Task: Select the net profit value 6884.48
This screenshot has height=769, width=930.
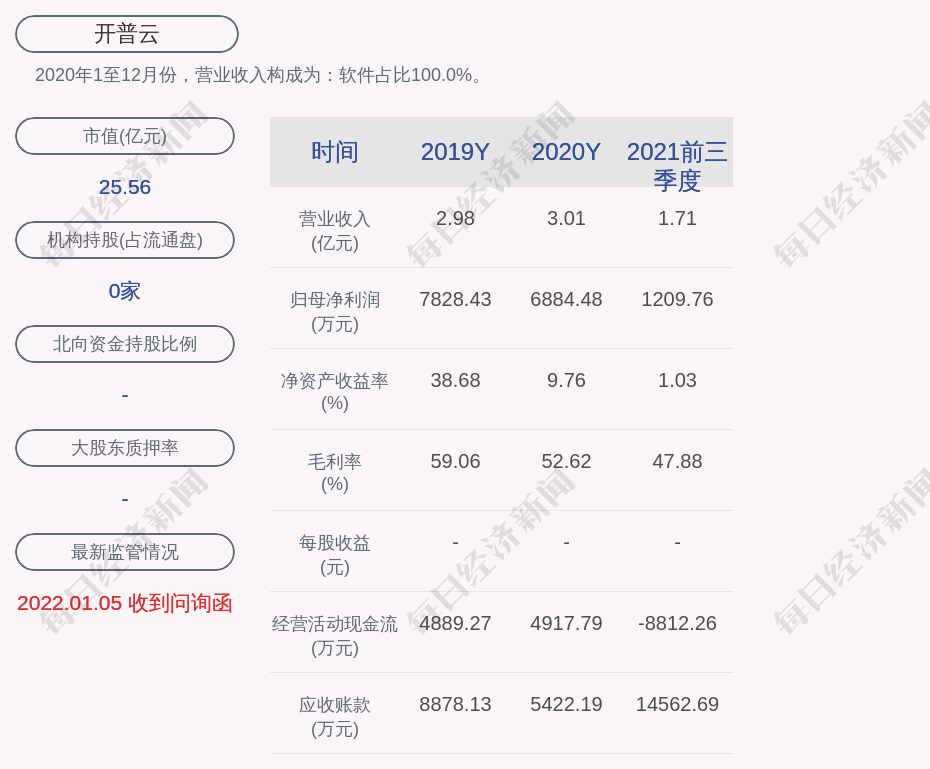Action: coord(566,299)
